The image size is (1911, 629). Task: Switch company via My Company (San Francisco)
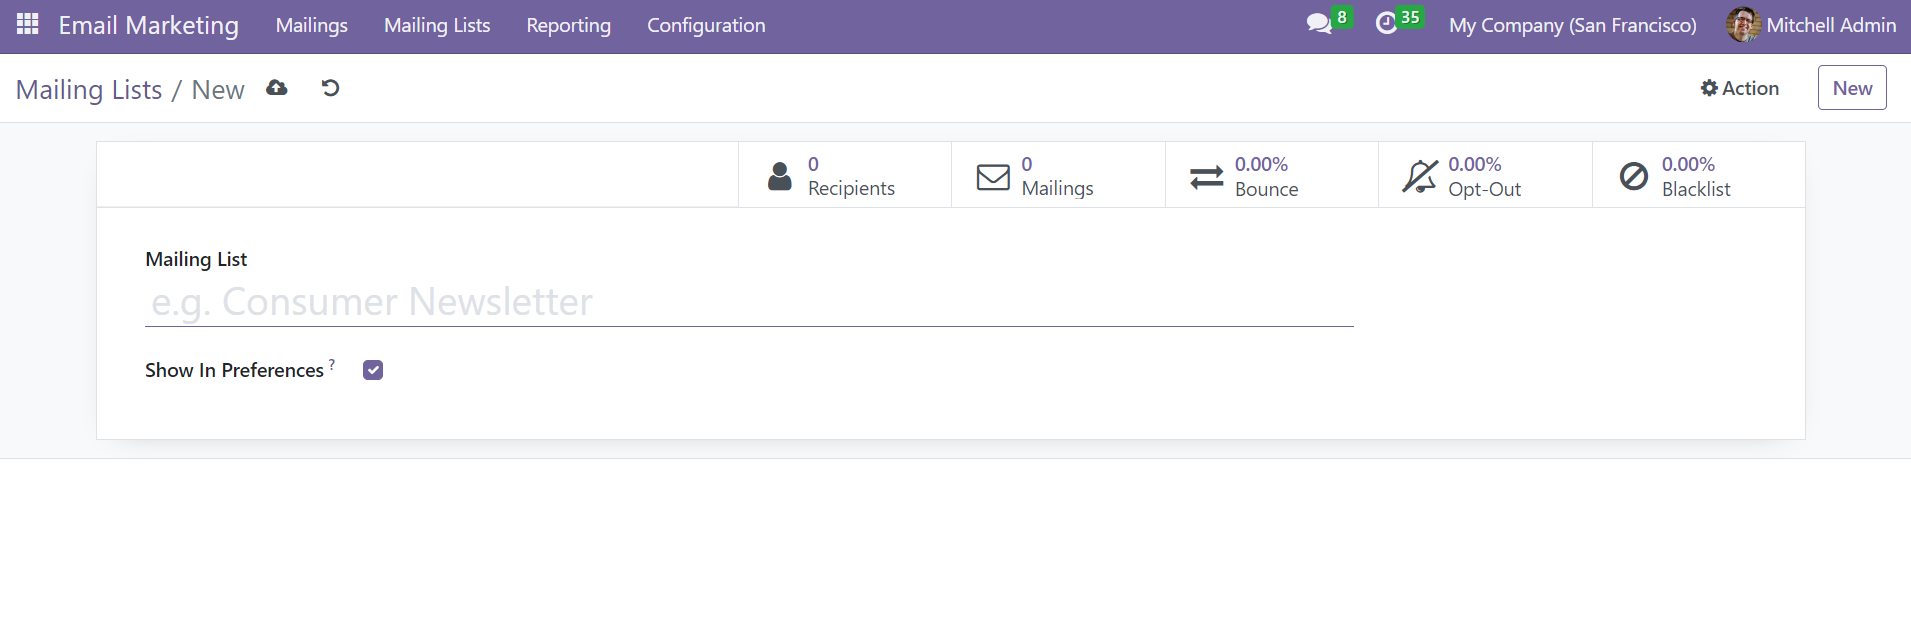(x=1572, y=25)
